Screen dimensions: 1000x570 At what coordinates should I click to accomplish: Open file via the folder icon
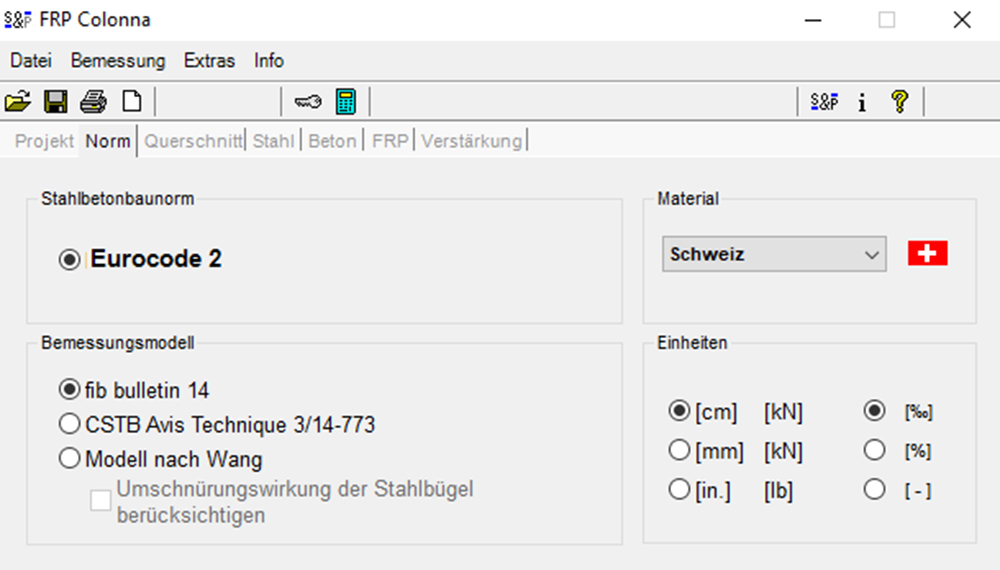tap(18, 101)
